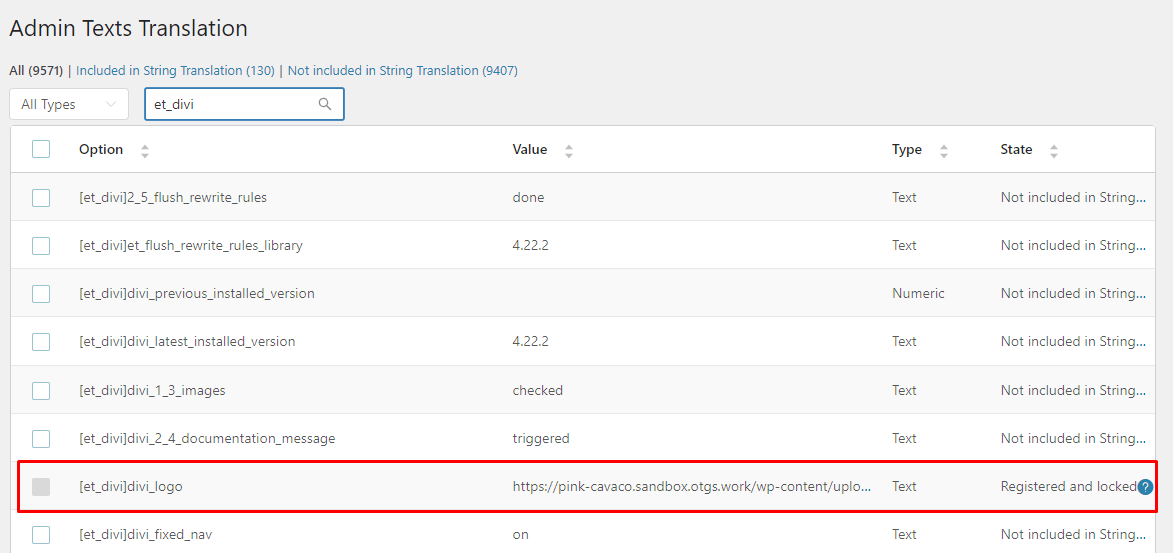Show All (9571) strings filter

pos(37,70)
